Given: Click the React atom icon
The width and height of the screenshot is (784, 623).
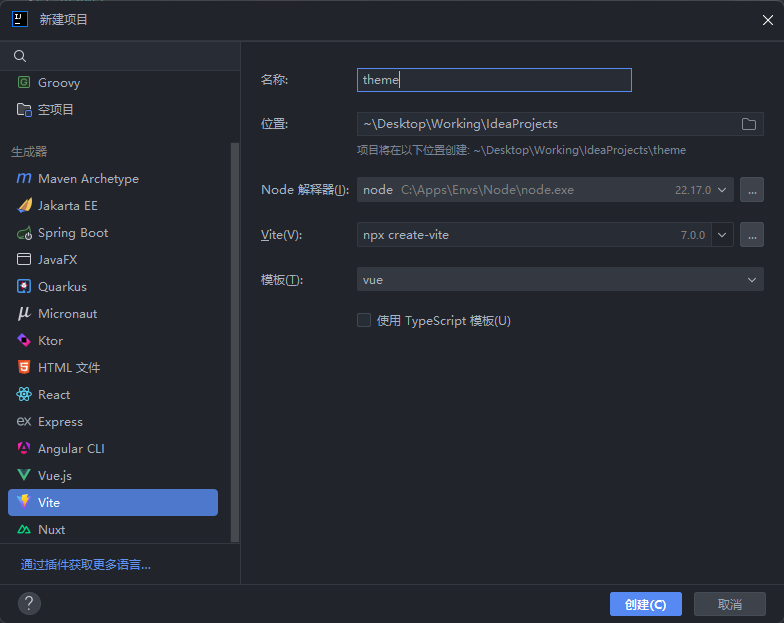Looking at the screenshot, I should (x=24, y=394).
